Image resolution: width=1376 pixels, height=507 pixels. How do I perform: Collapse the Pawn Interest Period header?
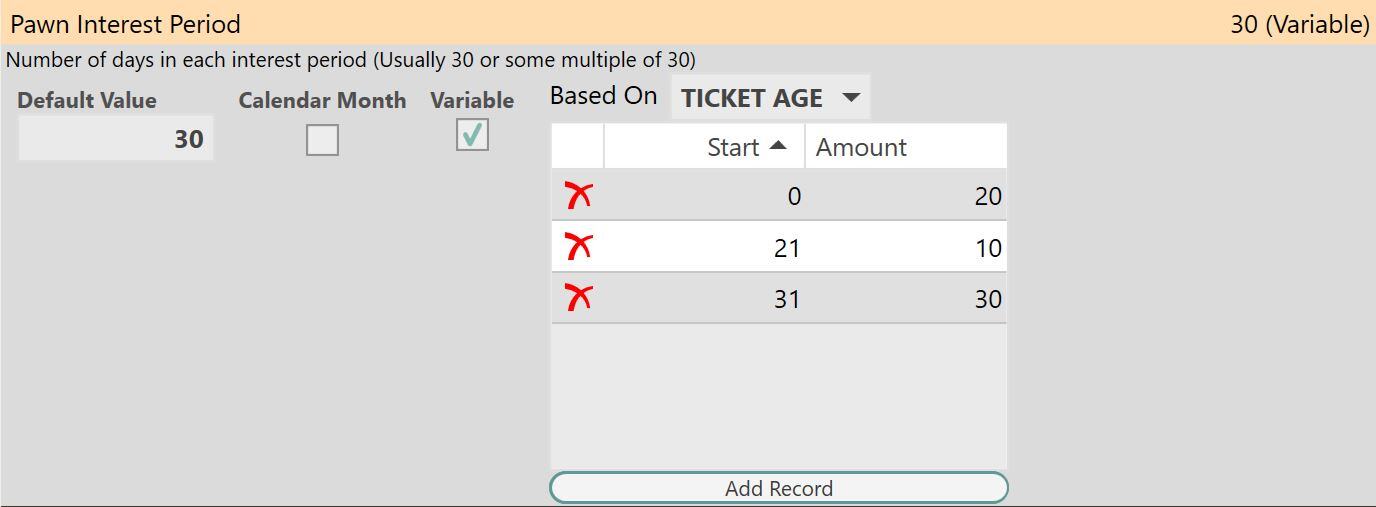pos(688,23)
